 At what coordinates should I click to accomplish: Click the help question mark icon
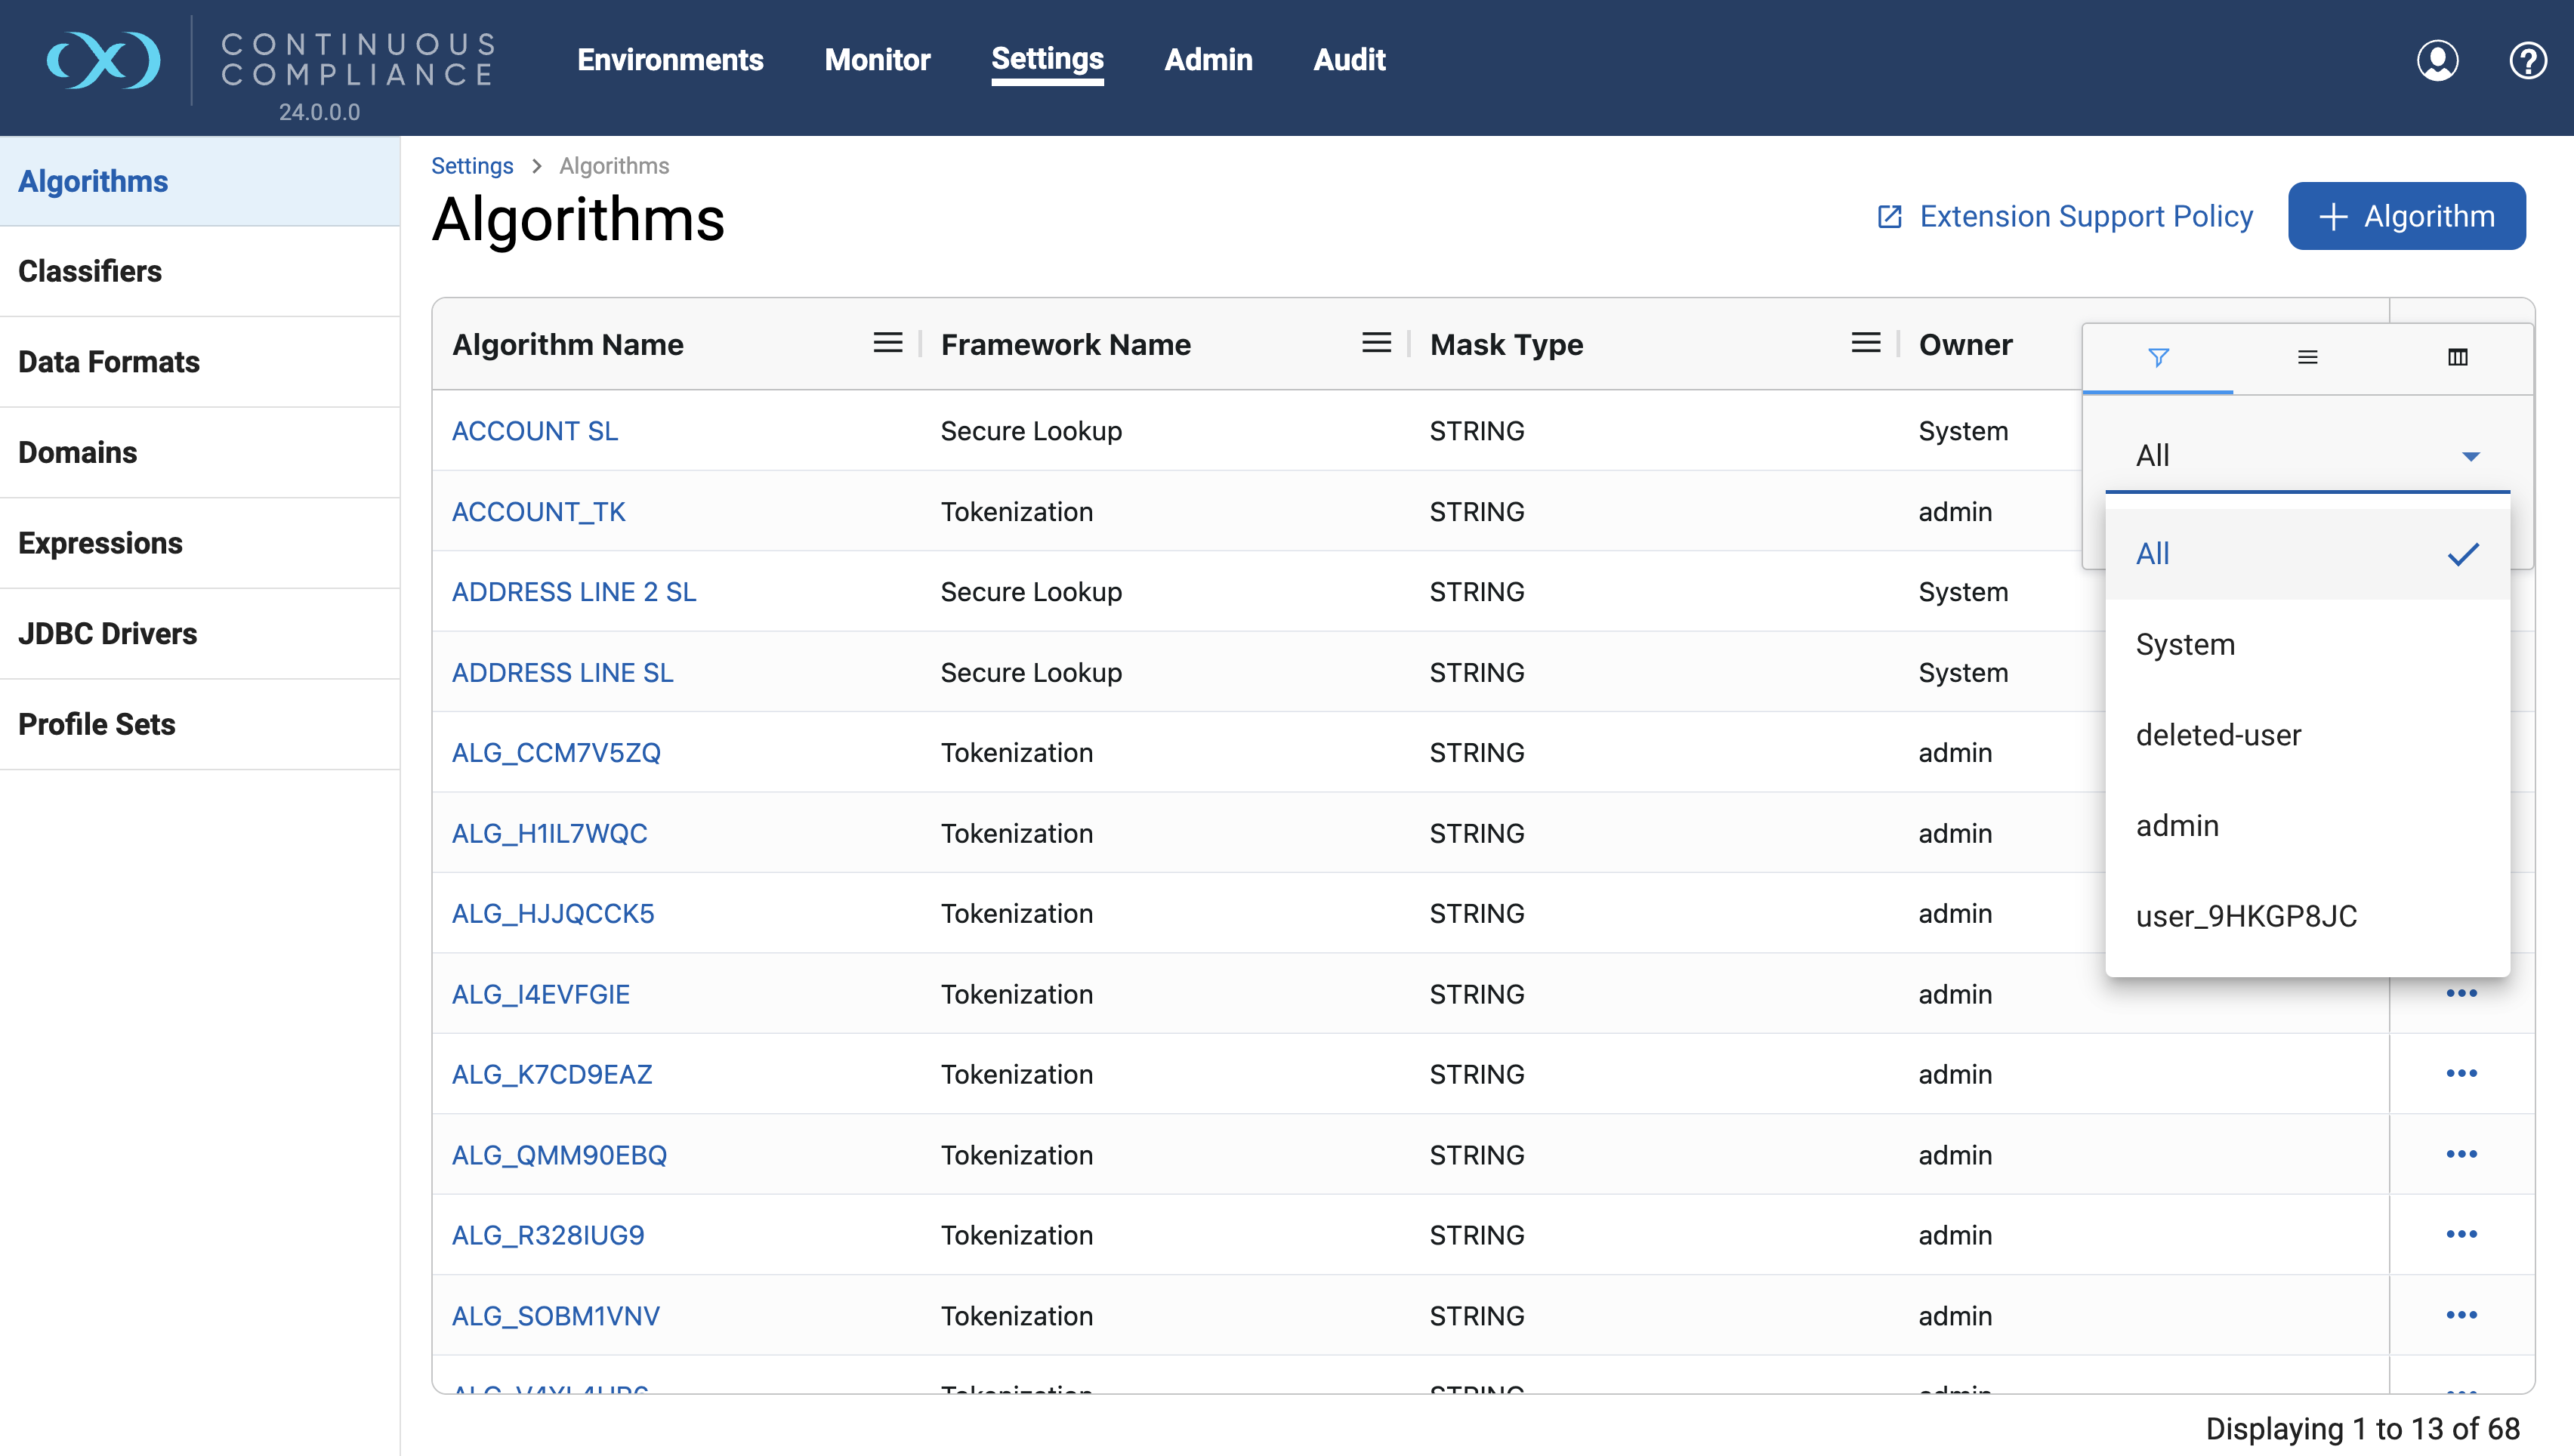tap(2527, 60)
